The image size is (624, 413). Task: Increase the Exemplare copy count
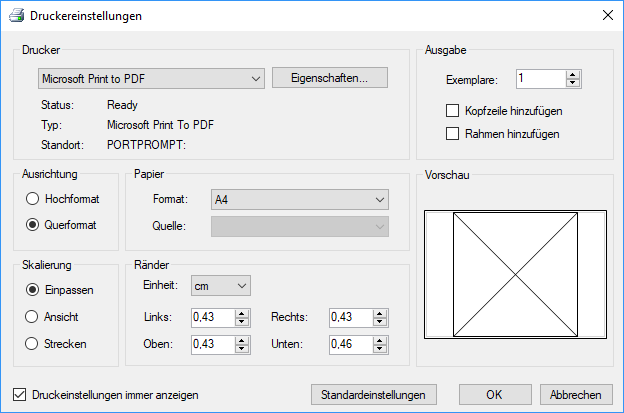click(573, 74)
